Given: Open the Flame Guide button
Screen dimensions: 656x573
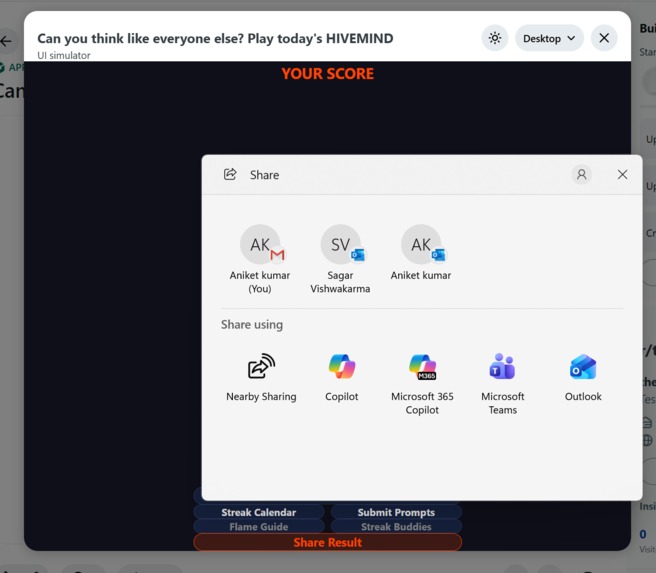Looking at the screenshot, I should [x=259, y=527].
